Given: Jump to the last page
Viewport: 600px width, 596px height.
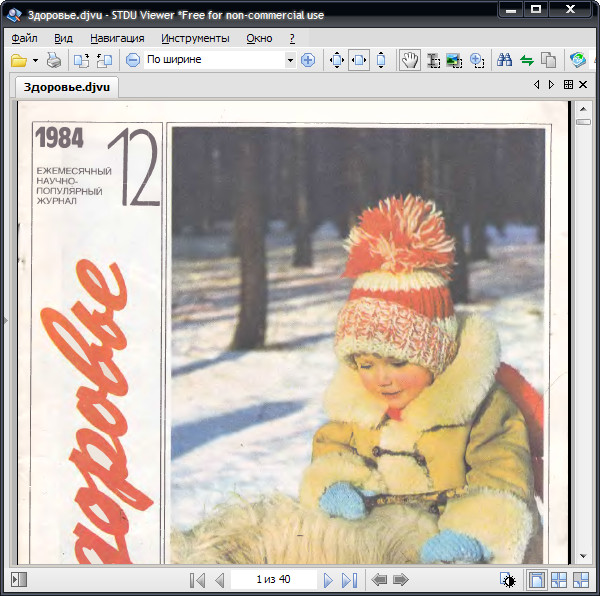Looking at the screenshot, I should tap(350, 580).
